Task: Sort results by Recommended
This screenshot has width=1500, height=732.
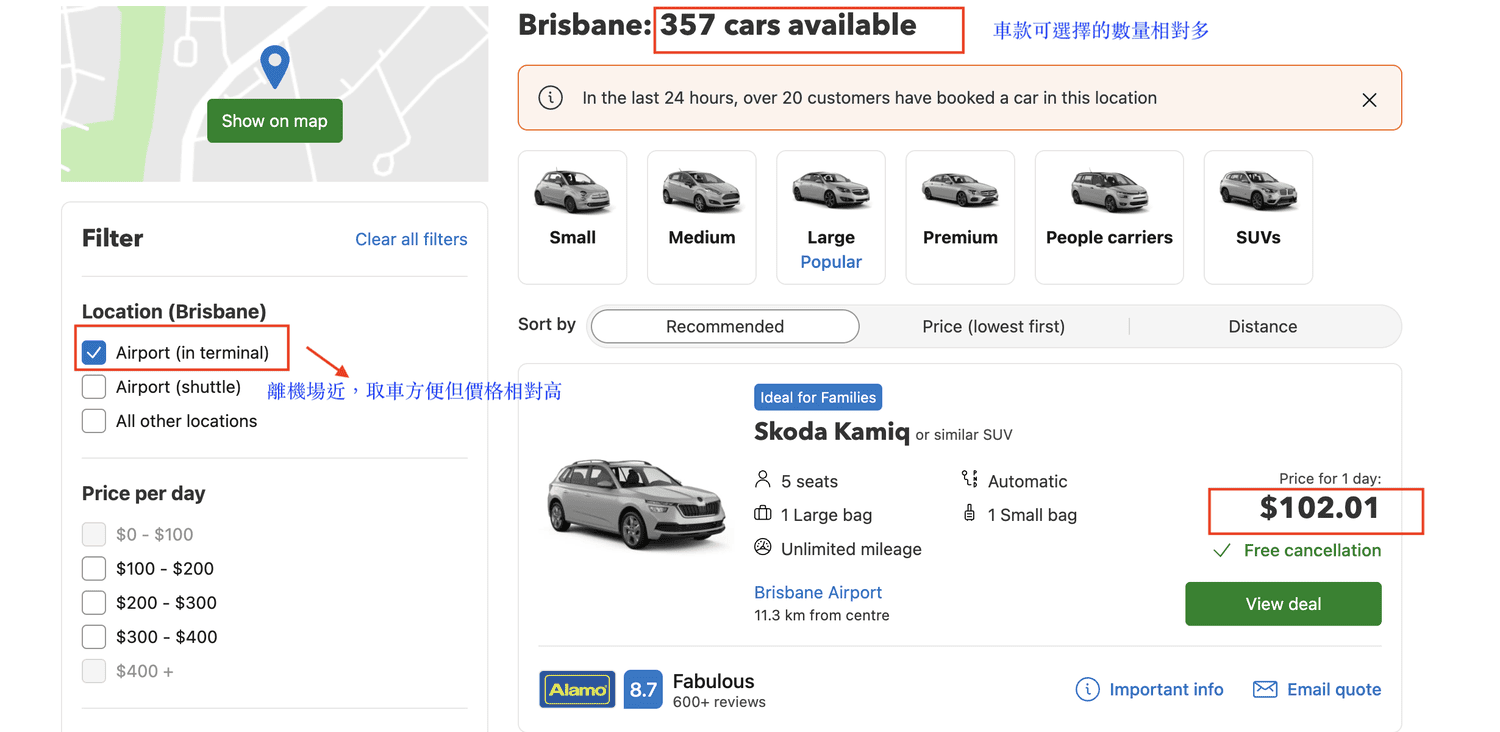Action: click(725, 326)
